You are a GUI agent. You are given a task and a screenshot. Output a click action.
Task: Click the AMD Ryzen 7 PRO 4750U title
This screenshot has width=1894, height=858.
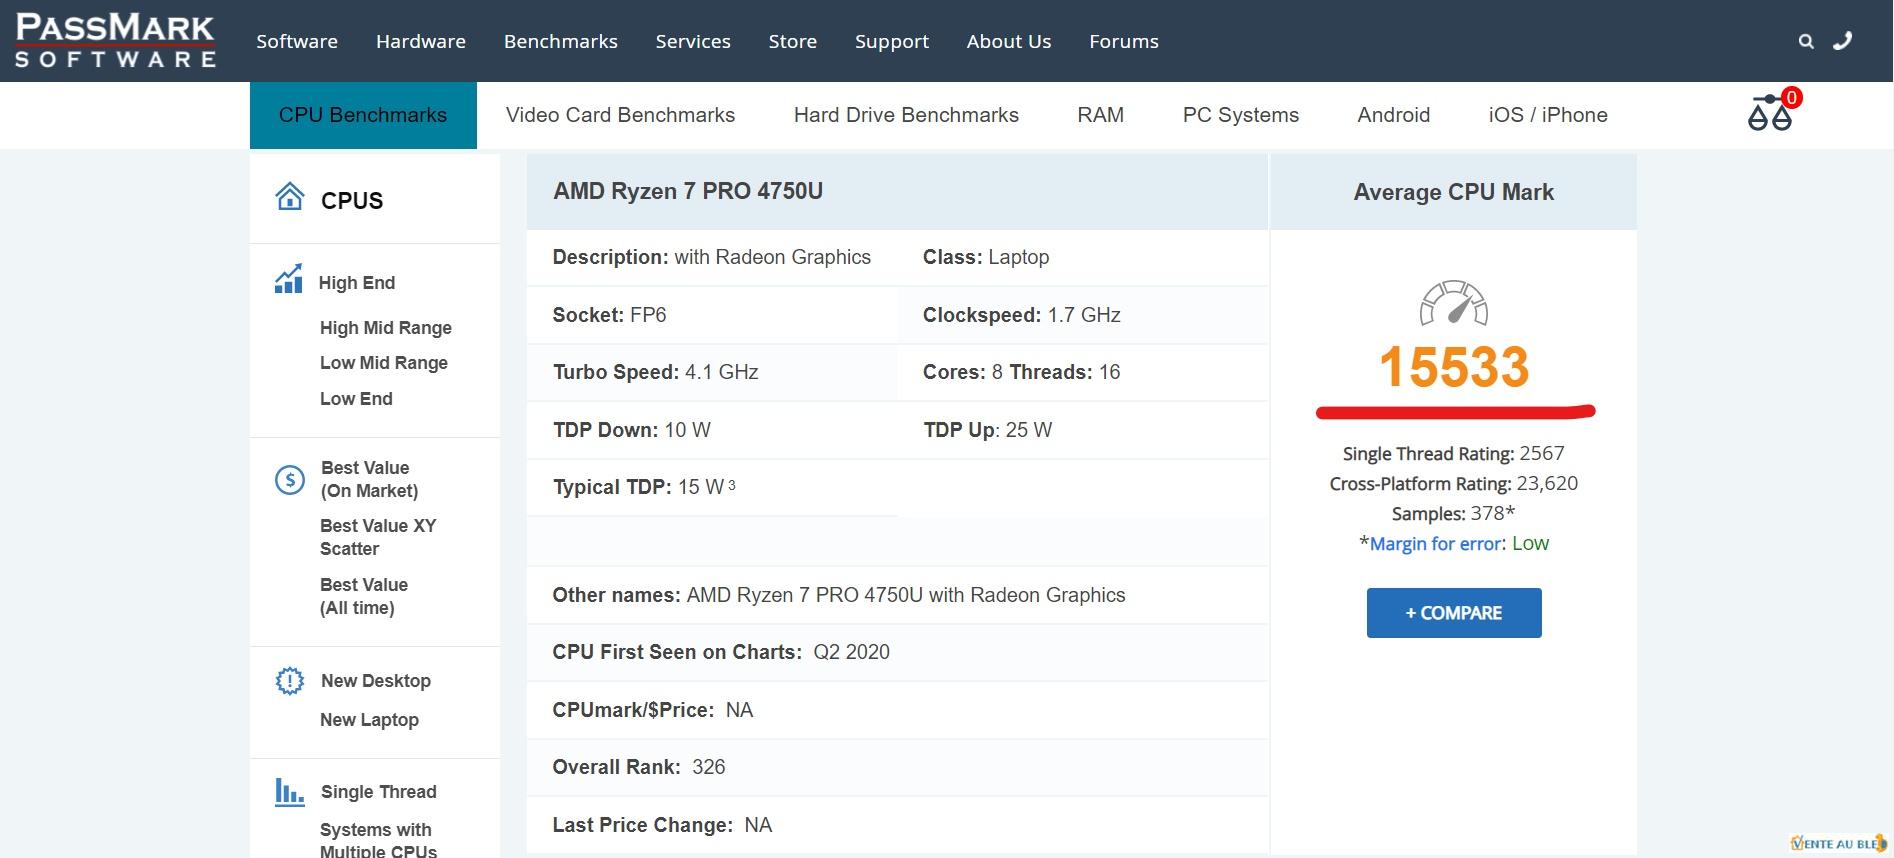[688, 191]
